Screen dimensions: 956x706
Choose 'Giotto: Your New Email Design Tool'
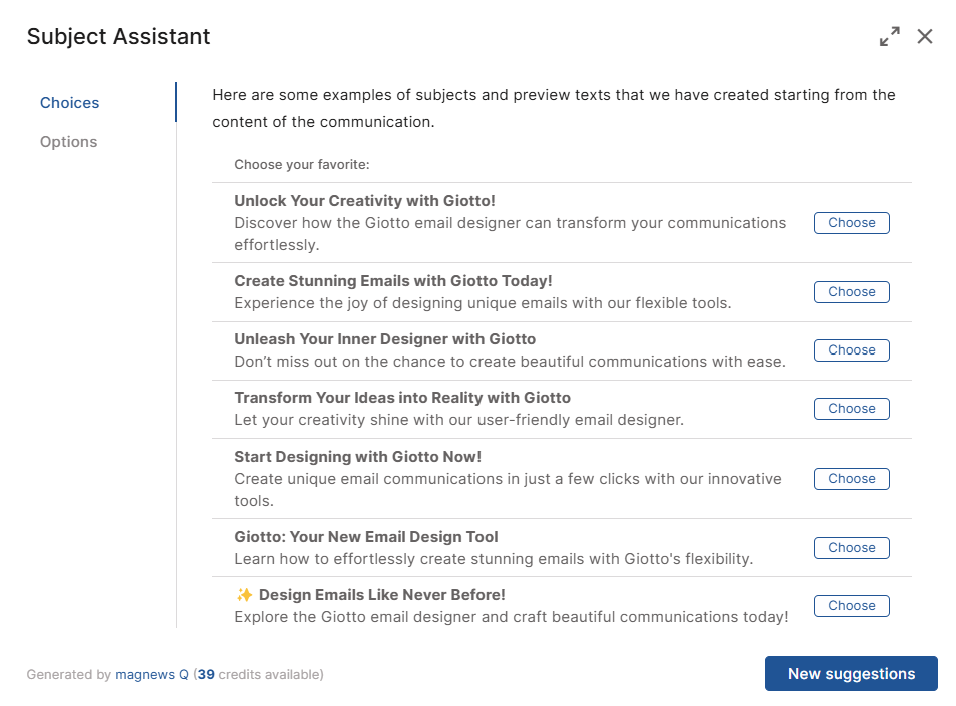(852, 547)
